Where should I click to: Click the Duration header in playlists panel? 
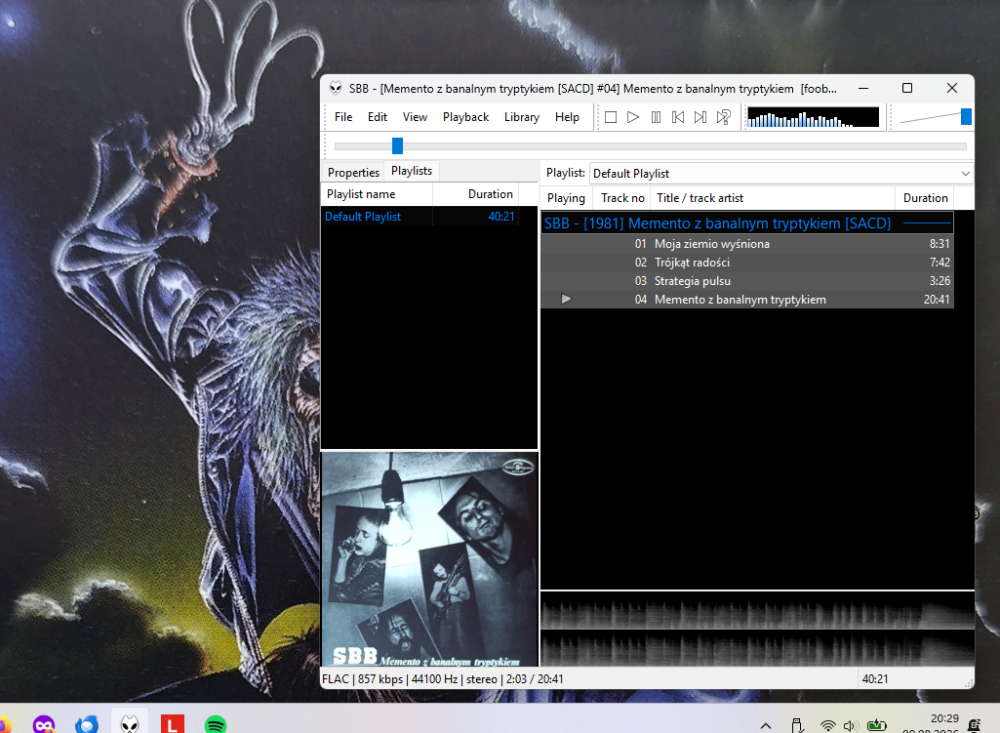click(476, 194)
